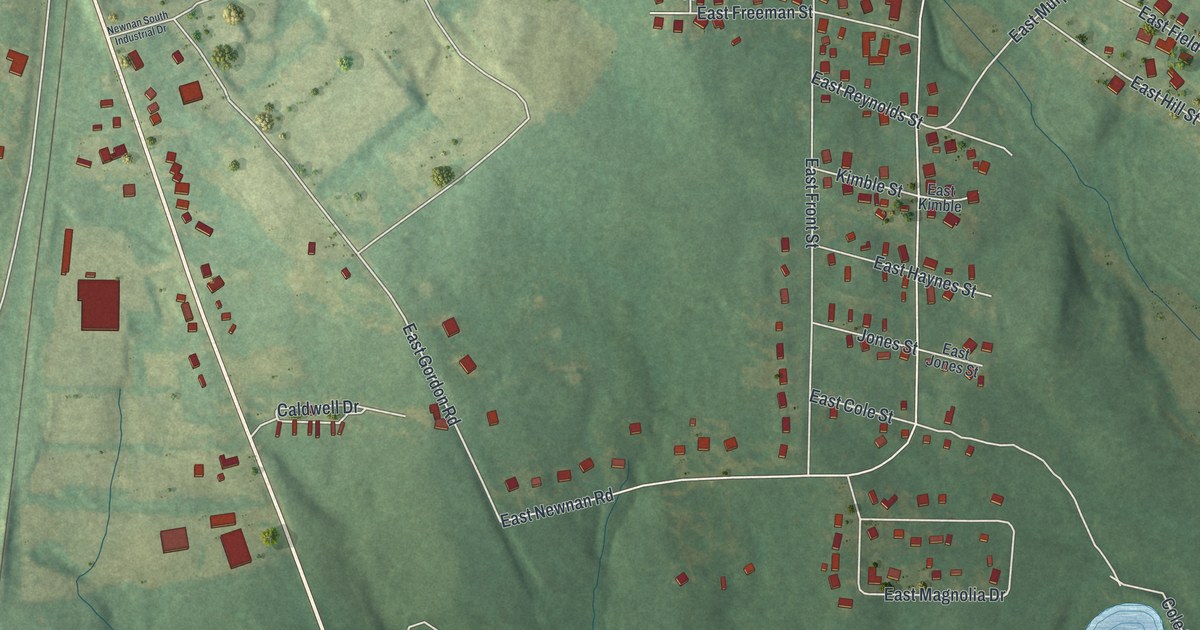
Task: Click the East Kimble label
Action: coord(940,198)
